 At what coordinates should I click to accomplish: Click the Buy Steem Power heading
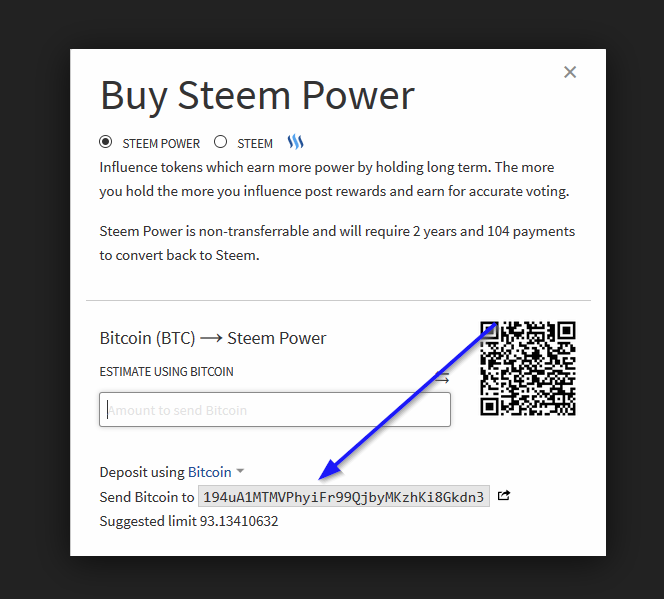coord(257,96)
